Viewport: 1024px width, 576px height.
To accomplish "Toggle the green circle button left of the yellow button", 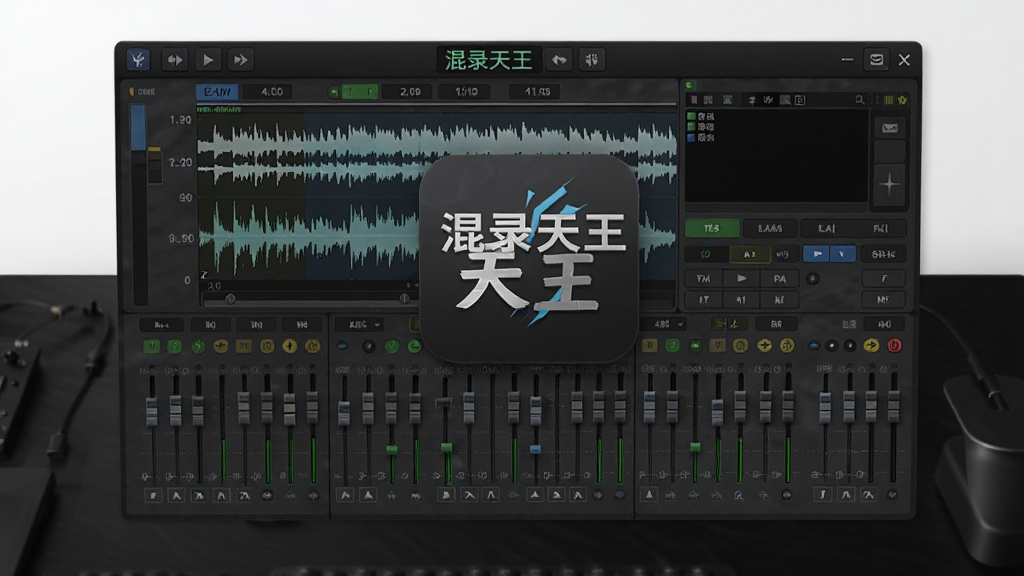I will tap(705, 254).
